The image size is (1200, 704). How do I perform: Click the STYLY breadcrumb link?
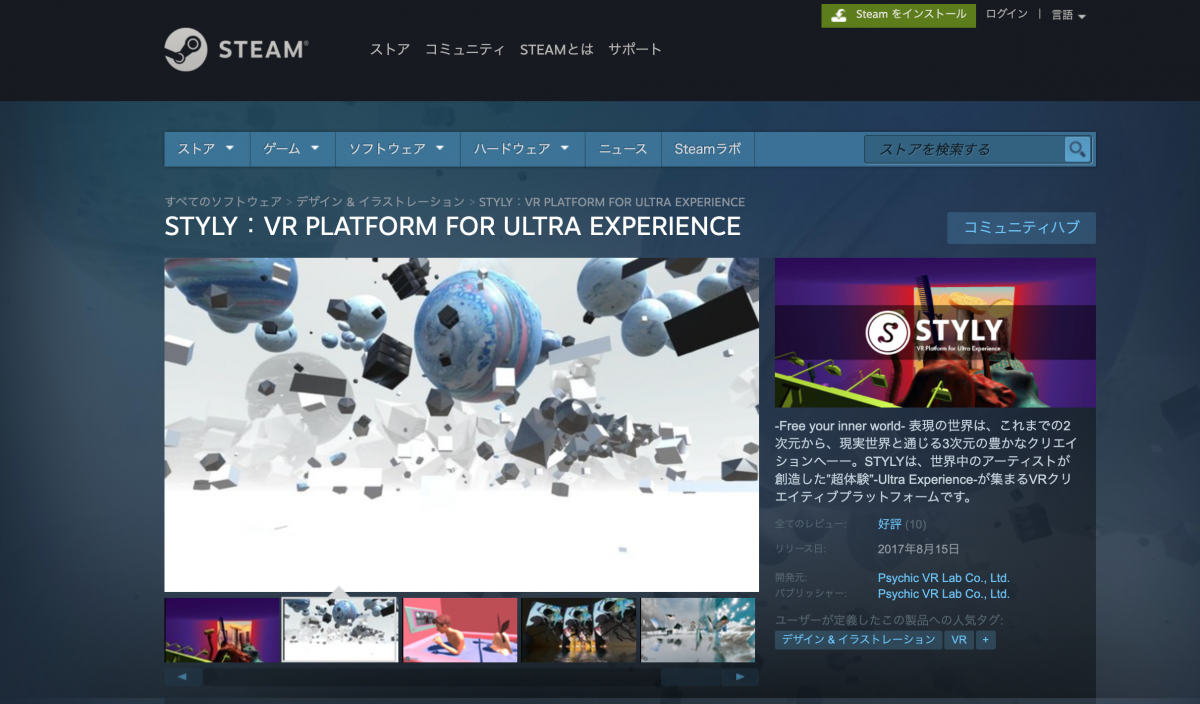[x=612, y=202]
